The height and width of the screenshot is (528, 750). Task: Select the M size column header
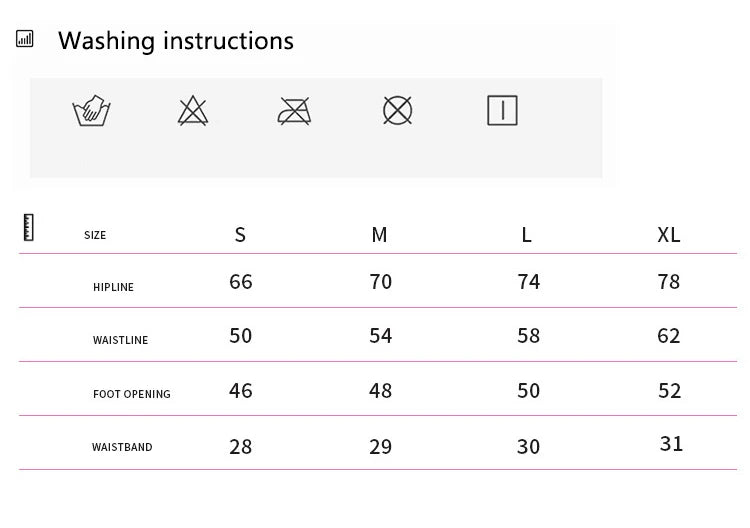(379, 235)
